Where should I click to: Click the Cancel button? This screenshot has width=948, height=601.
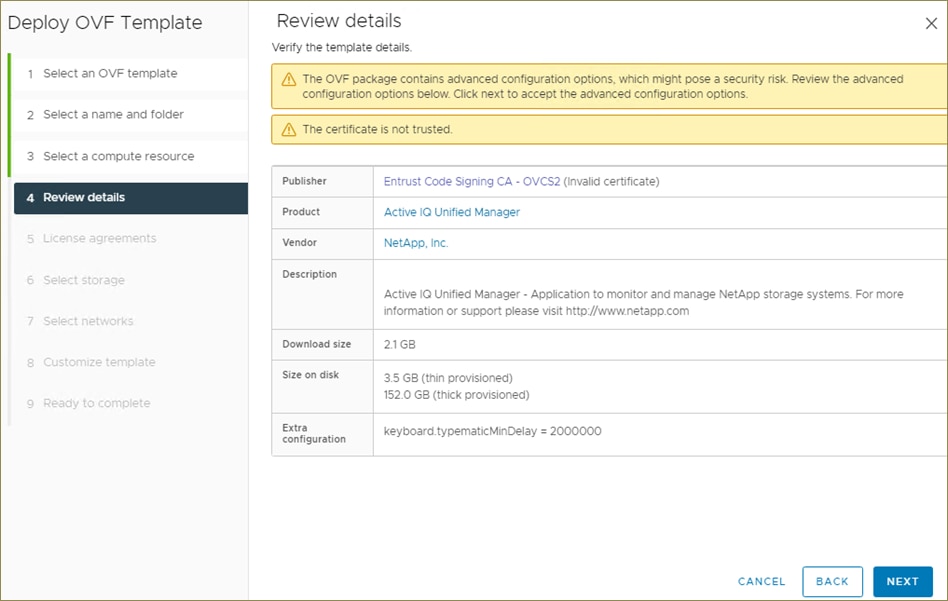tap(761, 582)
